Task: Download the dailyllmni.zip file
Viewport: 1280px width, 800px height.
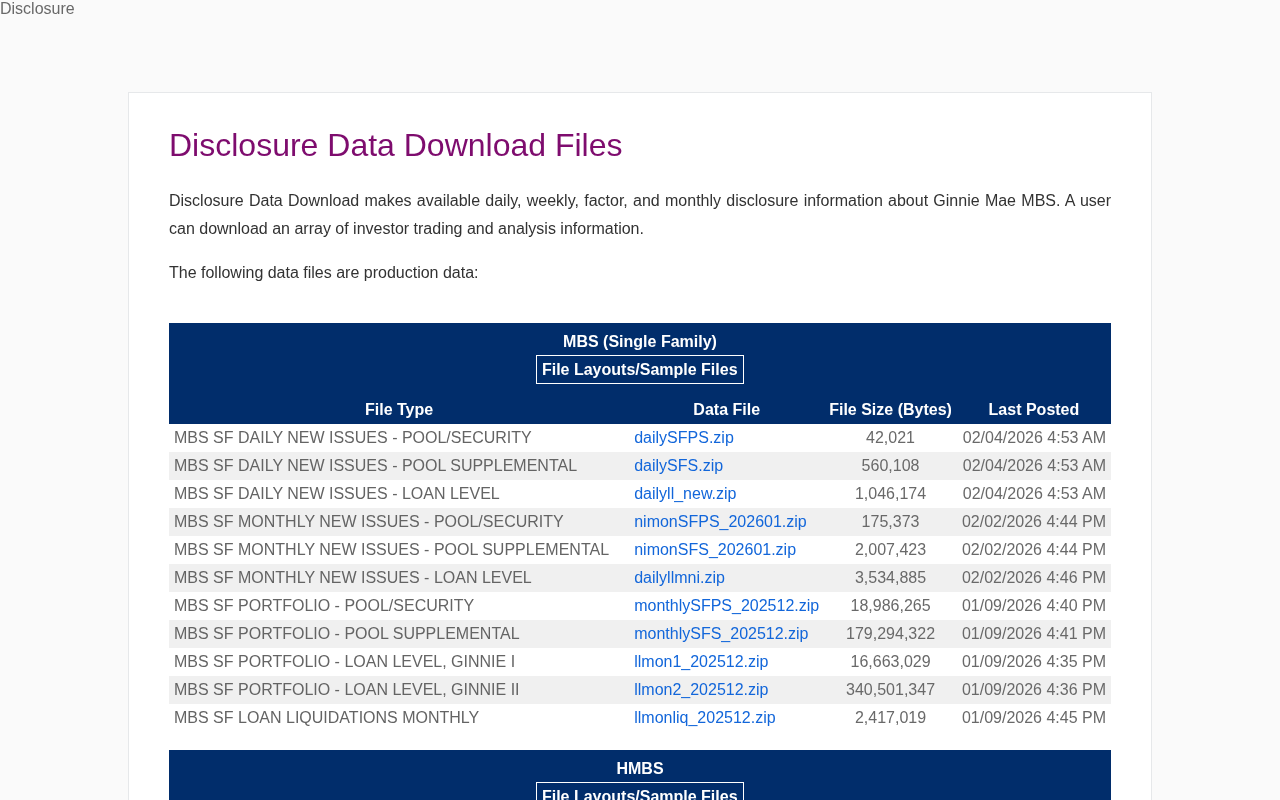Action: point(679,578)
